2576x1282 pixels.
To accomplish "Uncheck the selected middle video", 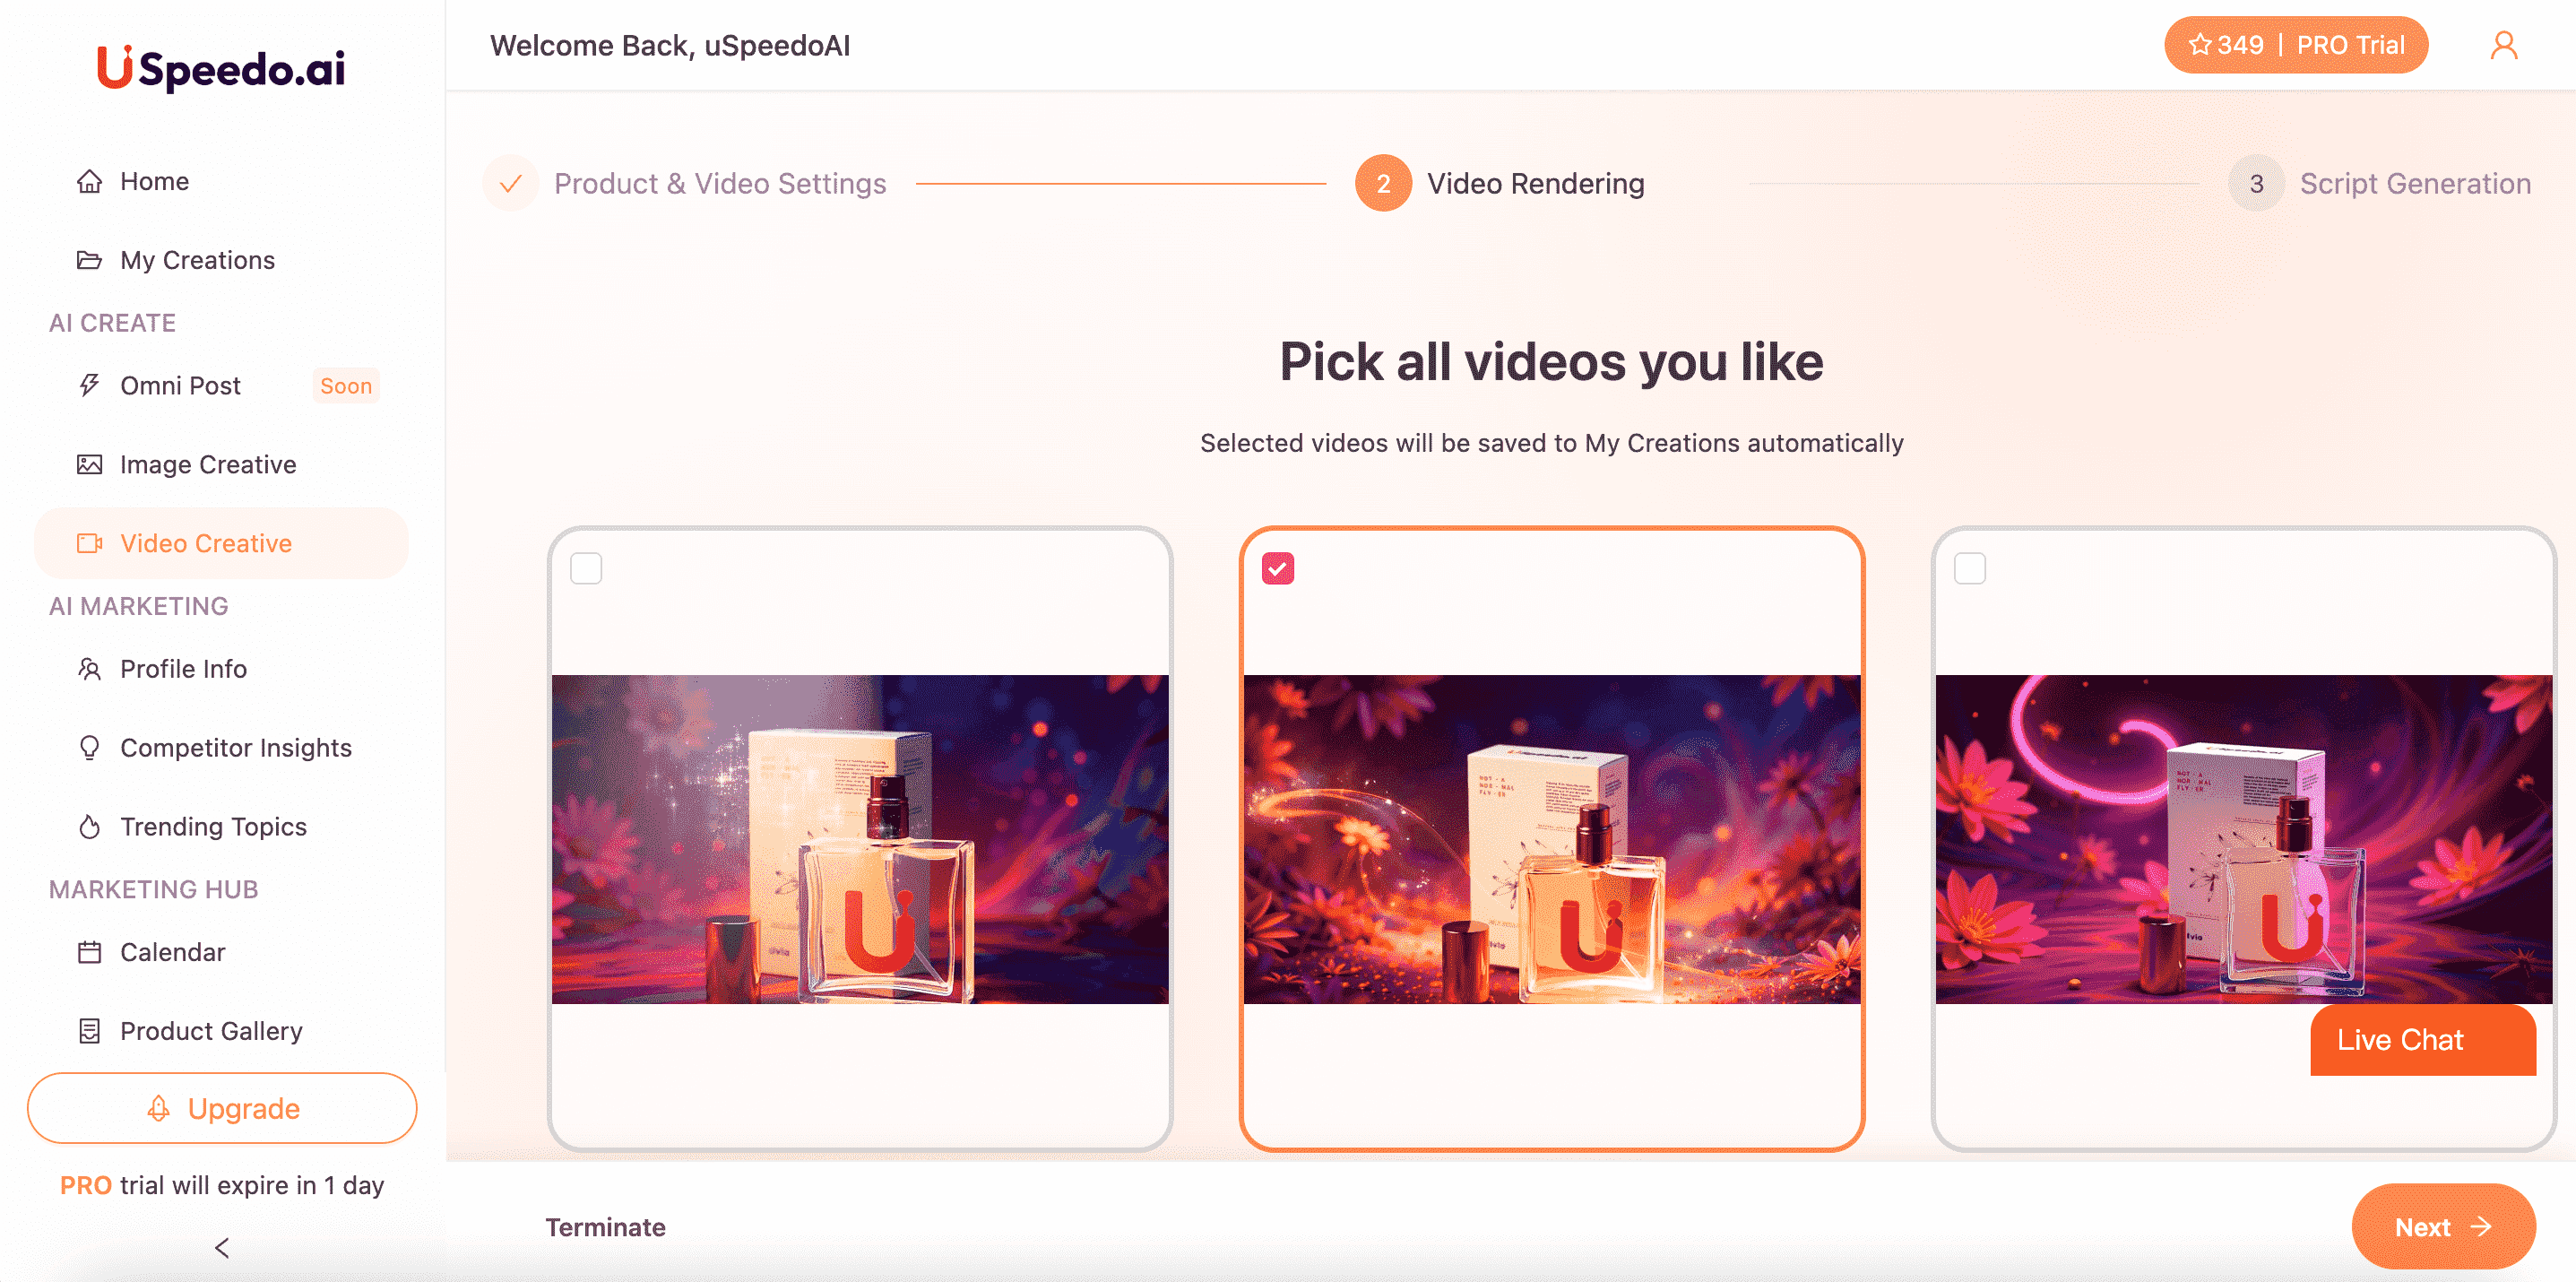I will tap(1277, 568).
